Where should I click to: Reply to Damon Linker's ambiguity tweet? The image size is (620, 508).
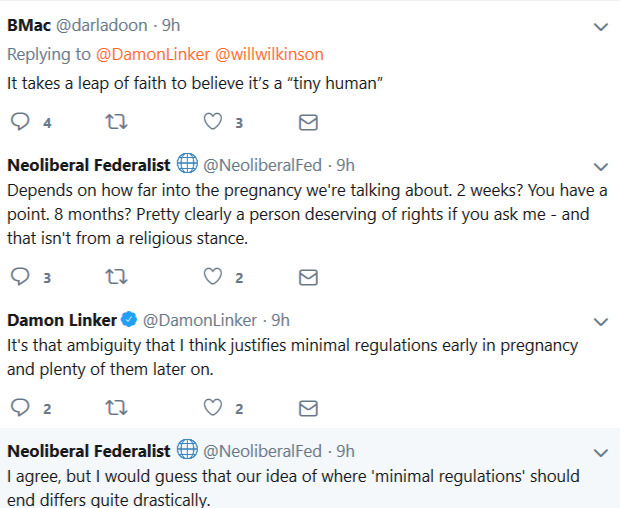pos(20,407)
